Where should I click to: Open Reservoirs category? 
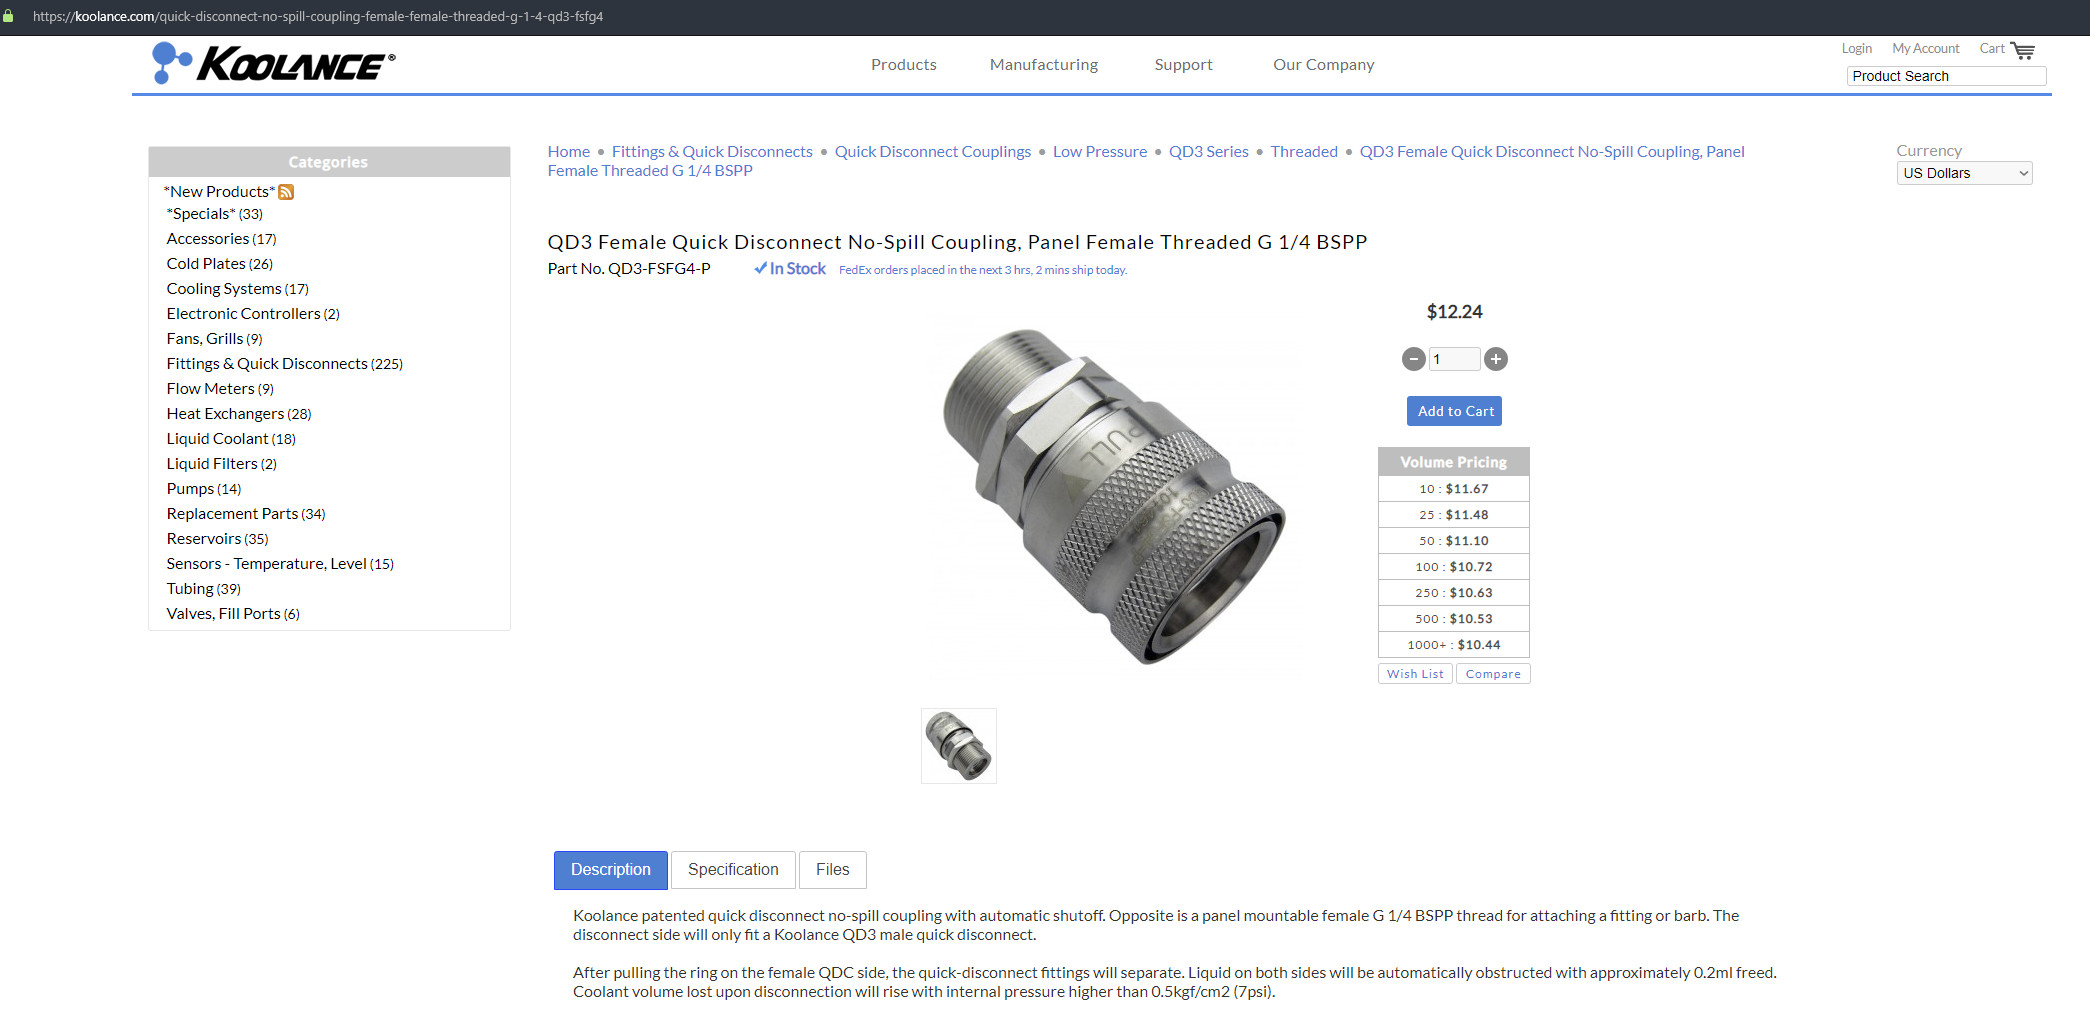[217, 539]
